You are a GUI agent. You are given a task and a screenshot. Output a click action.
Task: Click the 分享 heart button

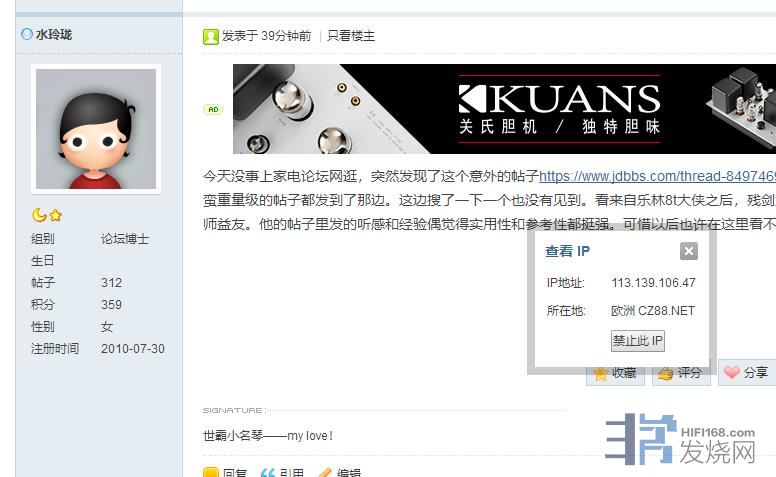coord(747,372)
